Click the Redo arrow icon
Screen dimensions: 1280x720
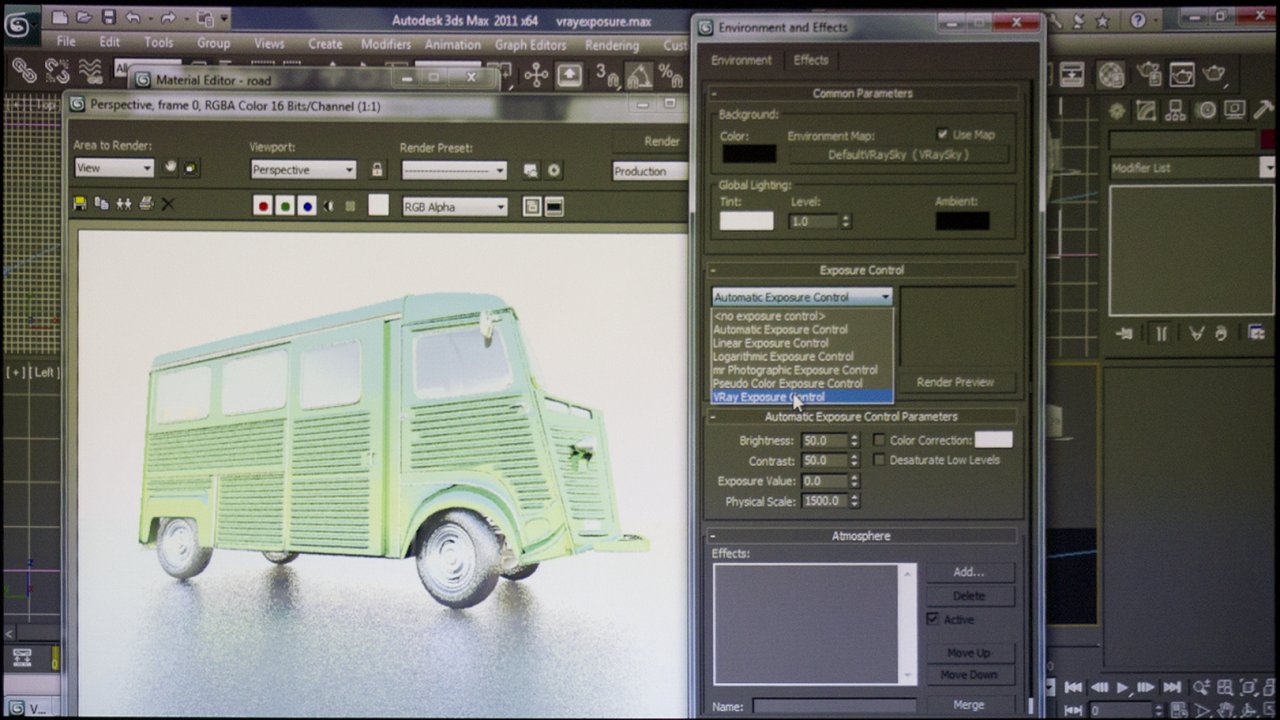point(168,18)
